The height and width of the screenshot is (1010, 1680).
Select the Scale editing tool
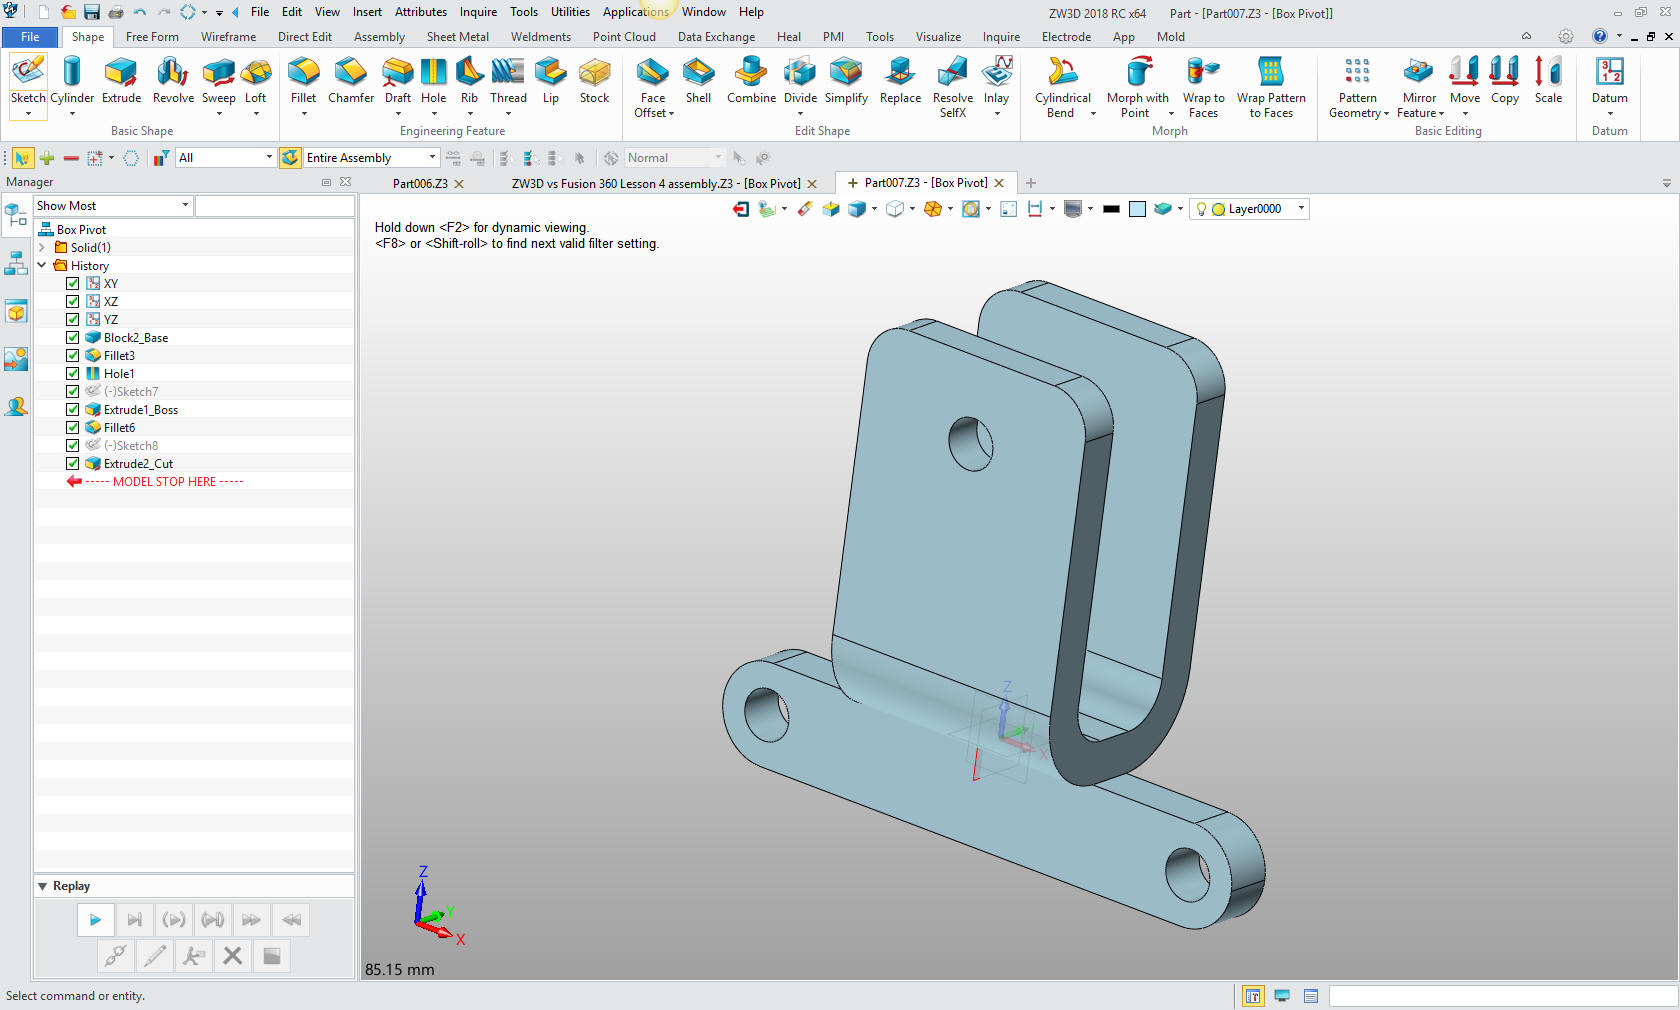pyautogui.click(x=1548, y=81)
